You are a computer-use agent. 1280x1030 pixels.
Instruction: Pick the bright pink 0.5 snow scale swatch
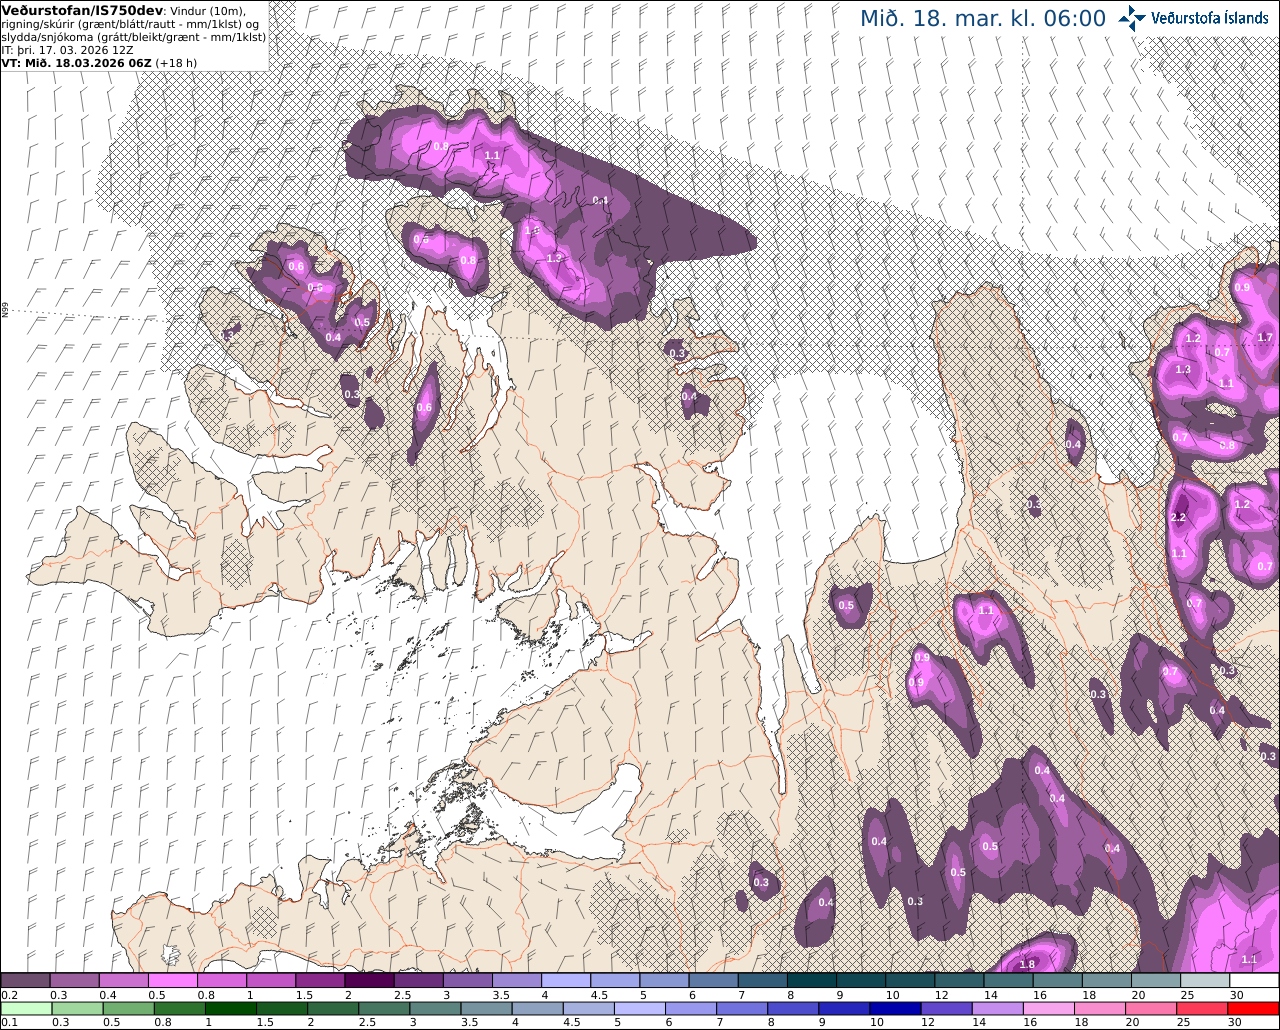pos(172,981)
